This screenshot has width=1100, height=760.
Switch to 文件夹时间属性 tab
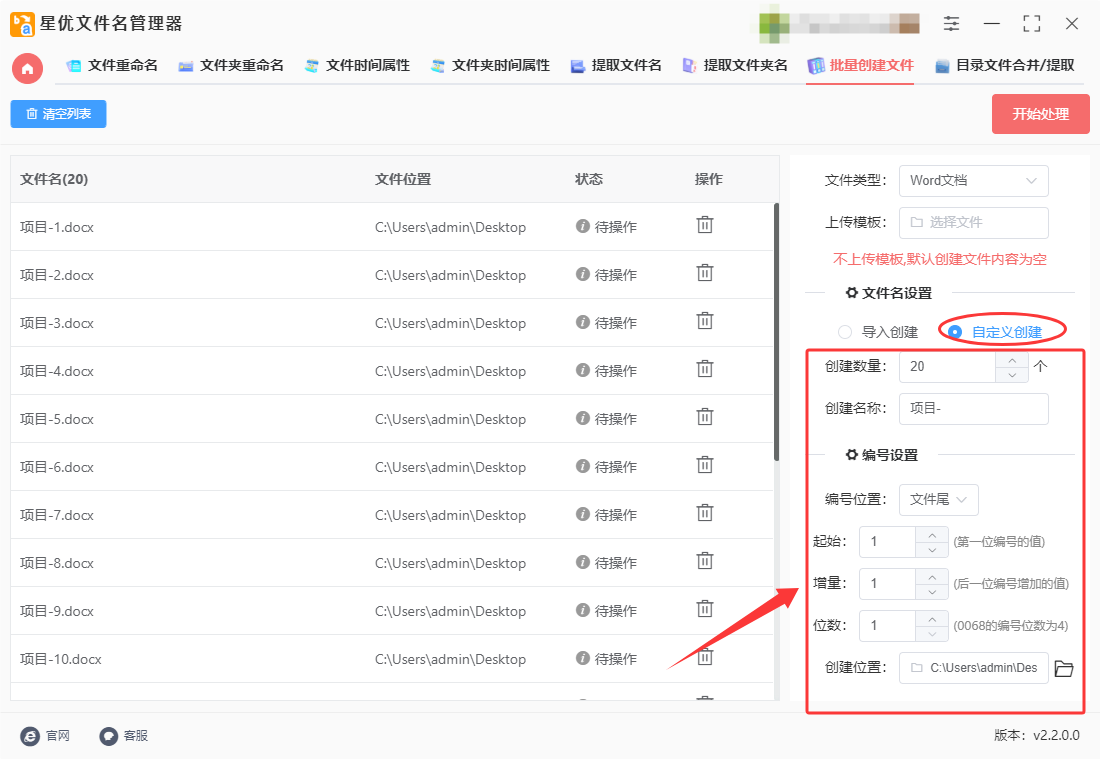point(490,66)
